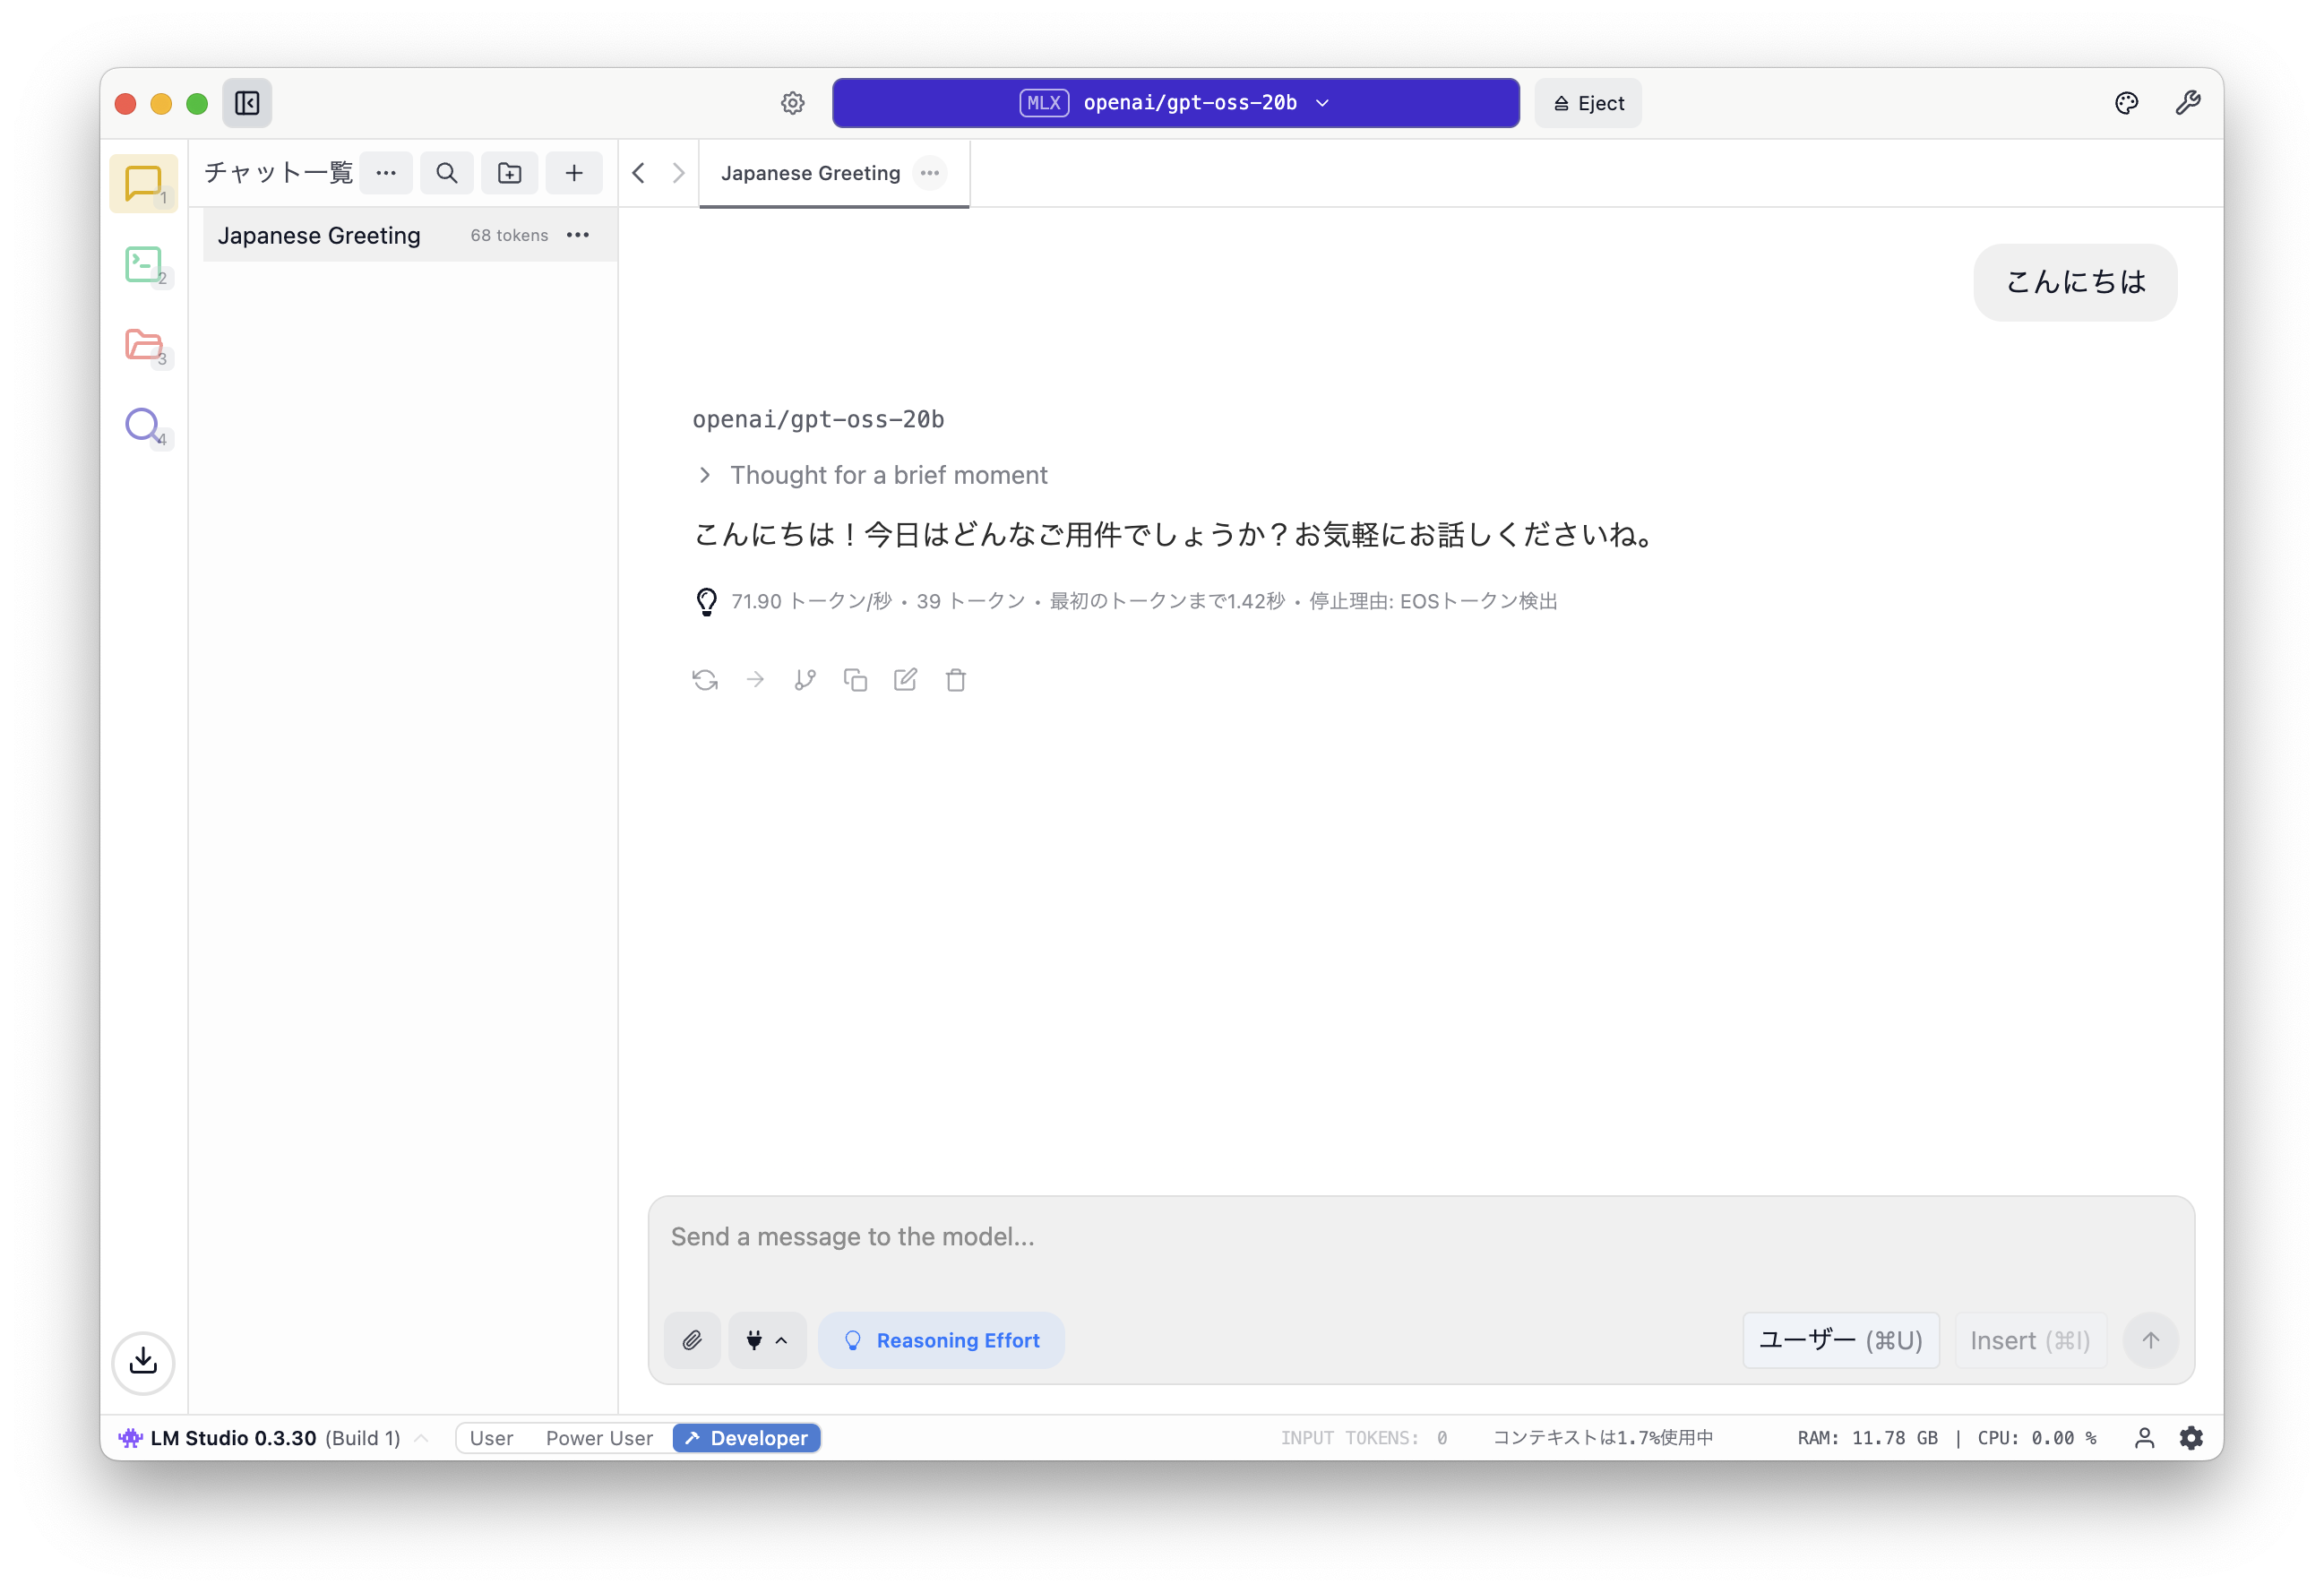Click the attach file paperclip icon
Screen dimensions: 2324x1593
tap(692, 1340)
